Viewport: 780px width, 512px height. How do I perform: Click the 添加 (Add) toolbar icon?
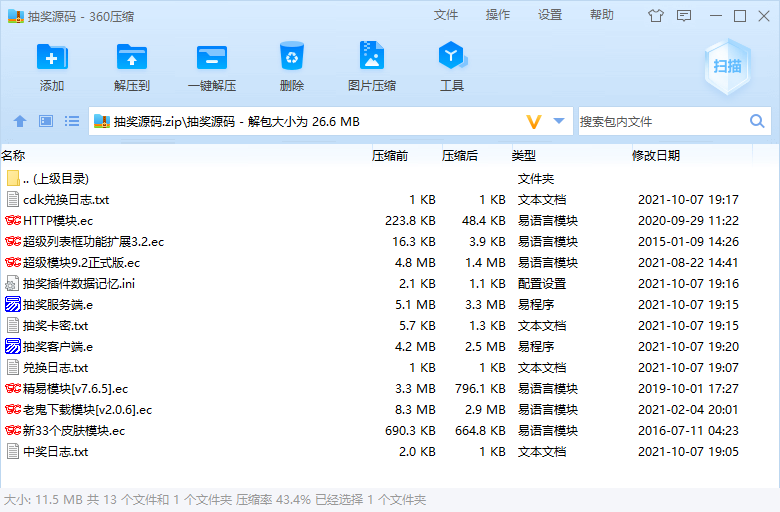(x=52, y=58)
